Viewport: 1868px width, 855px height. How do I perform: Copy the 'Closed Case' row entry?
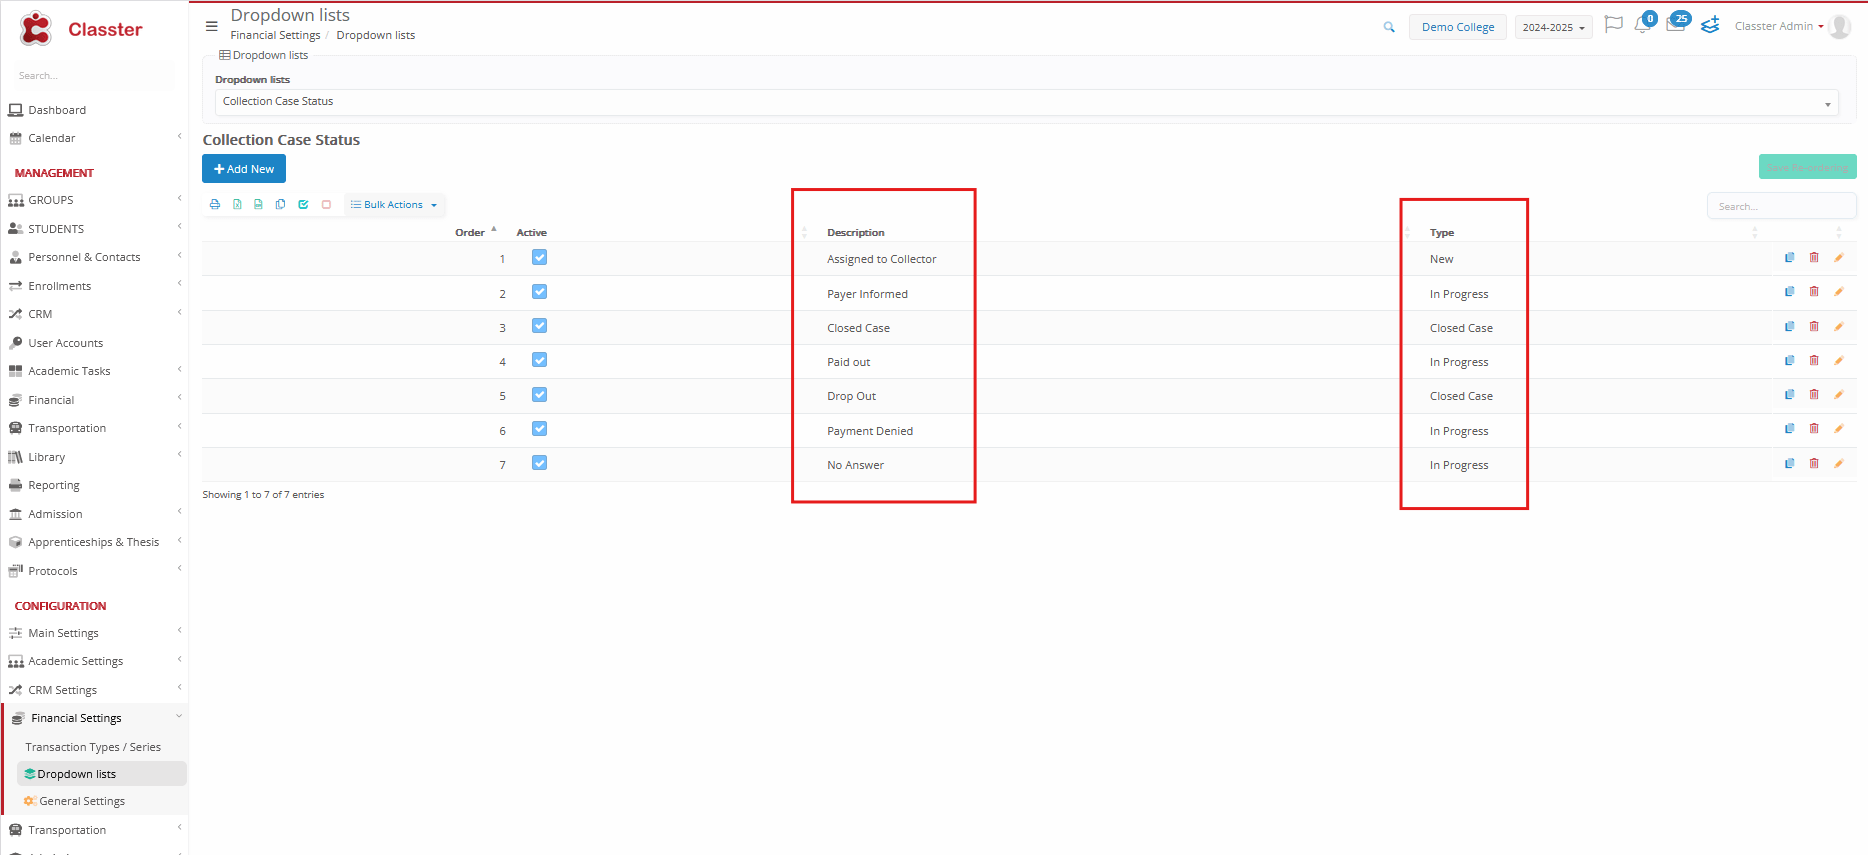[1789, 327]
